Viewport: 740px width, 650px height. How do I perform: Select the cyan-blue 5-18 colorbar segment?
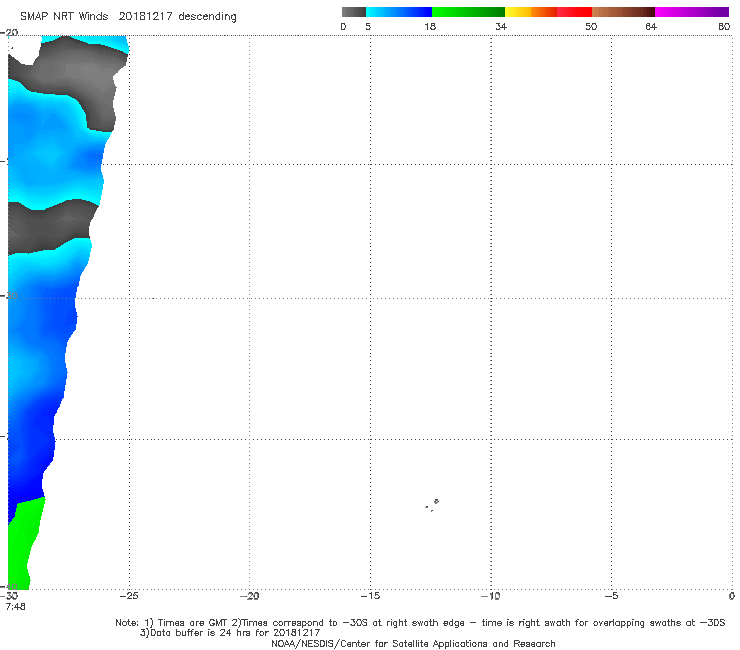tap(399, 12)
